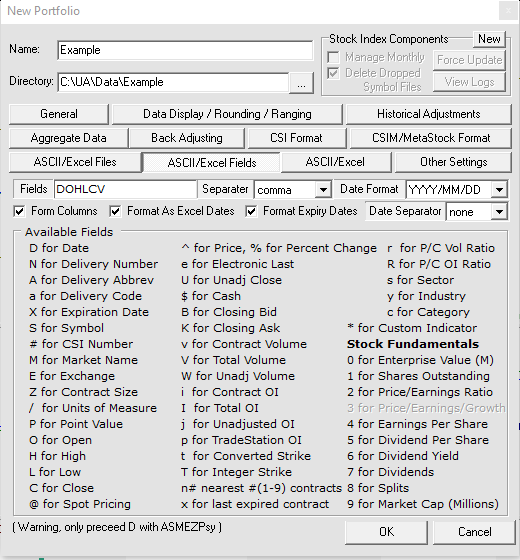Click 'S for Symbol' entry
Screen dimensions: 520x560
point(66,328)
